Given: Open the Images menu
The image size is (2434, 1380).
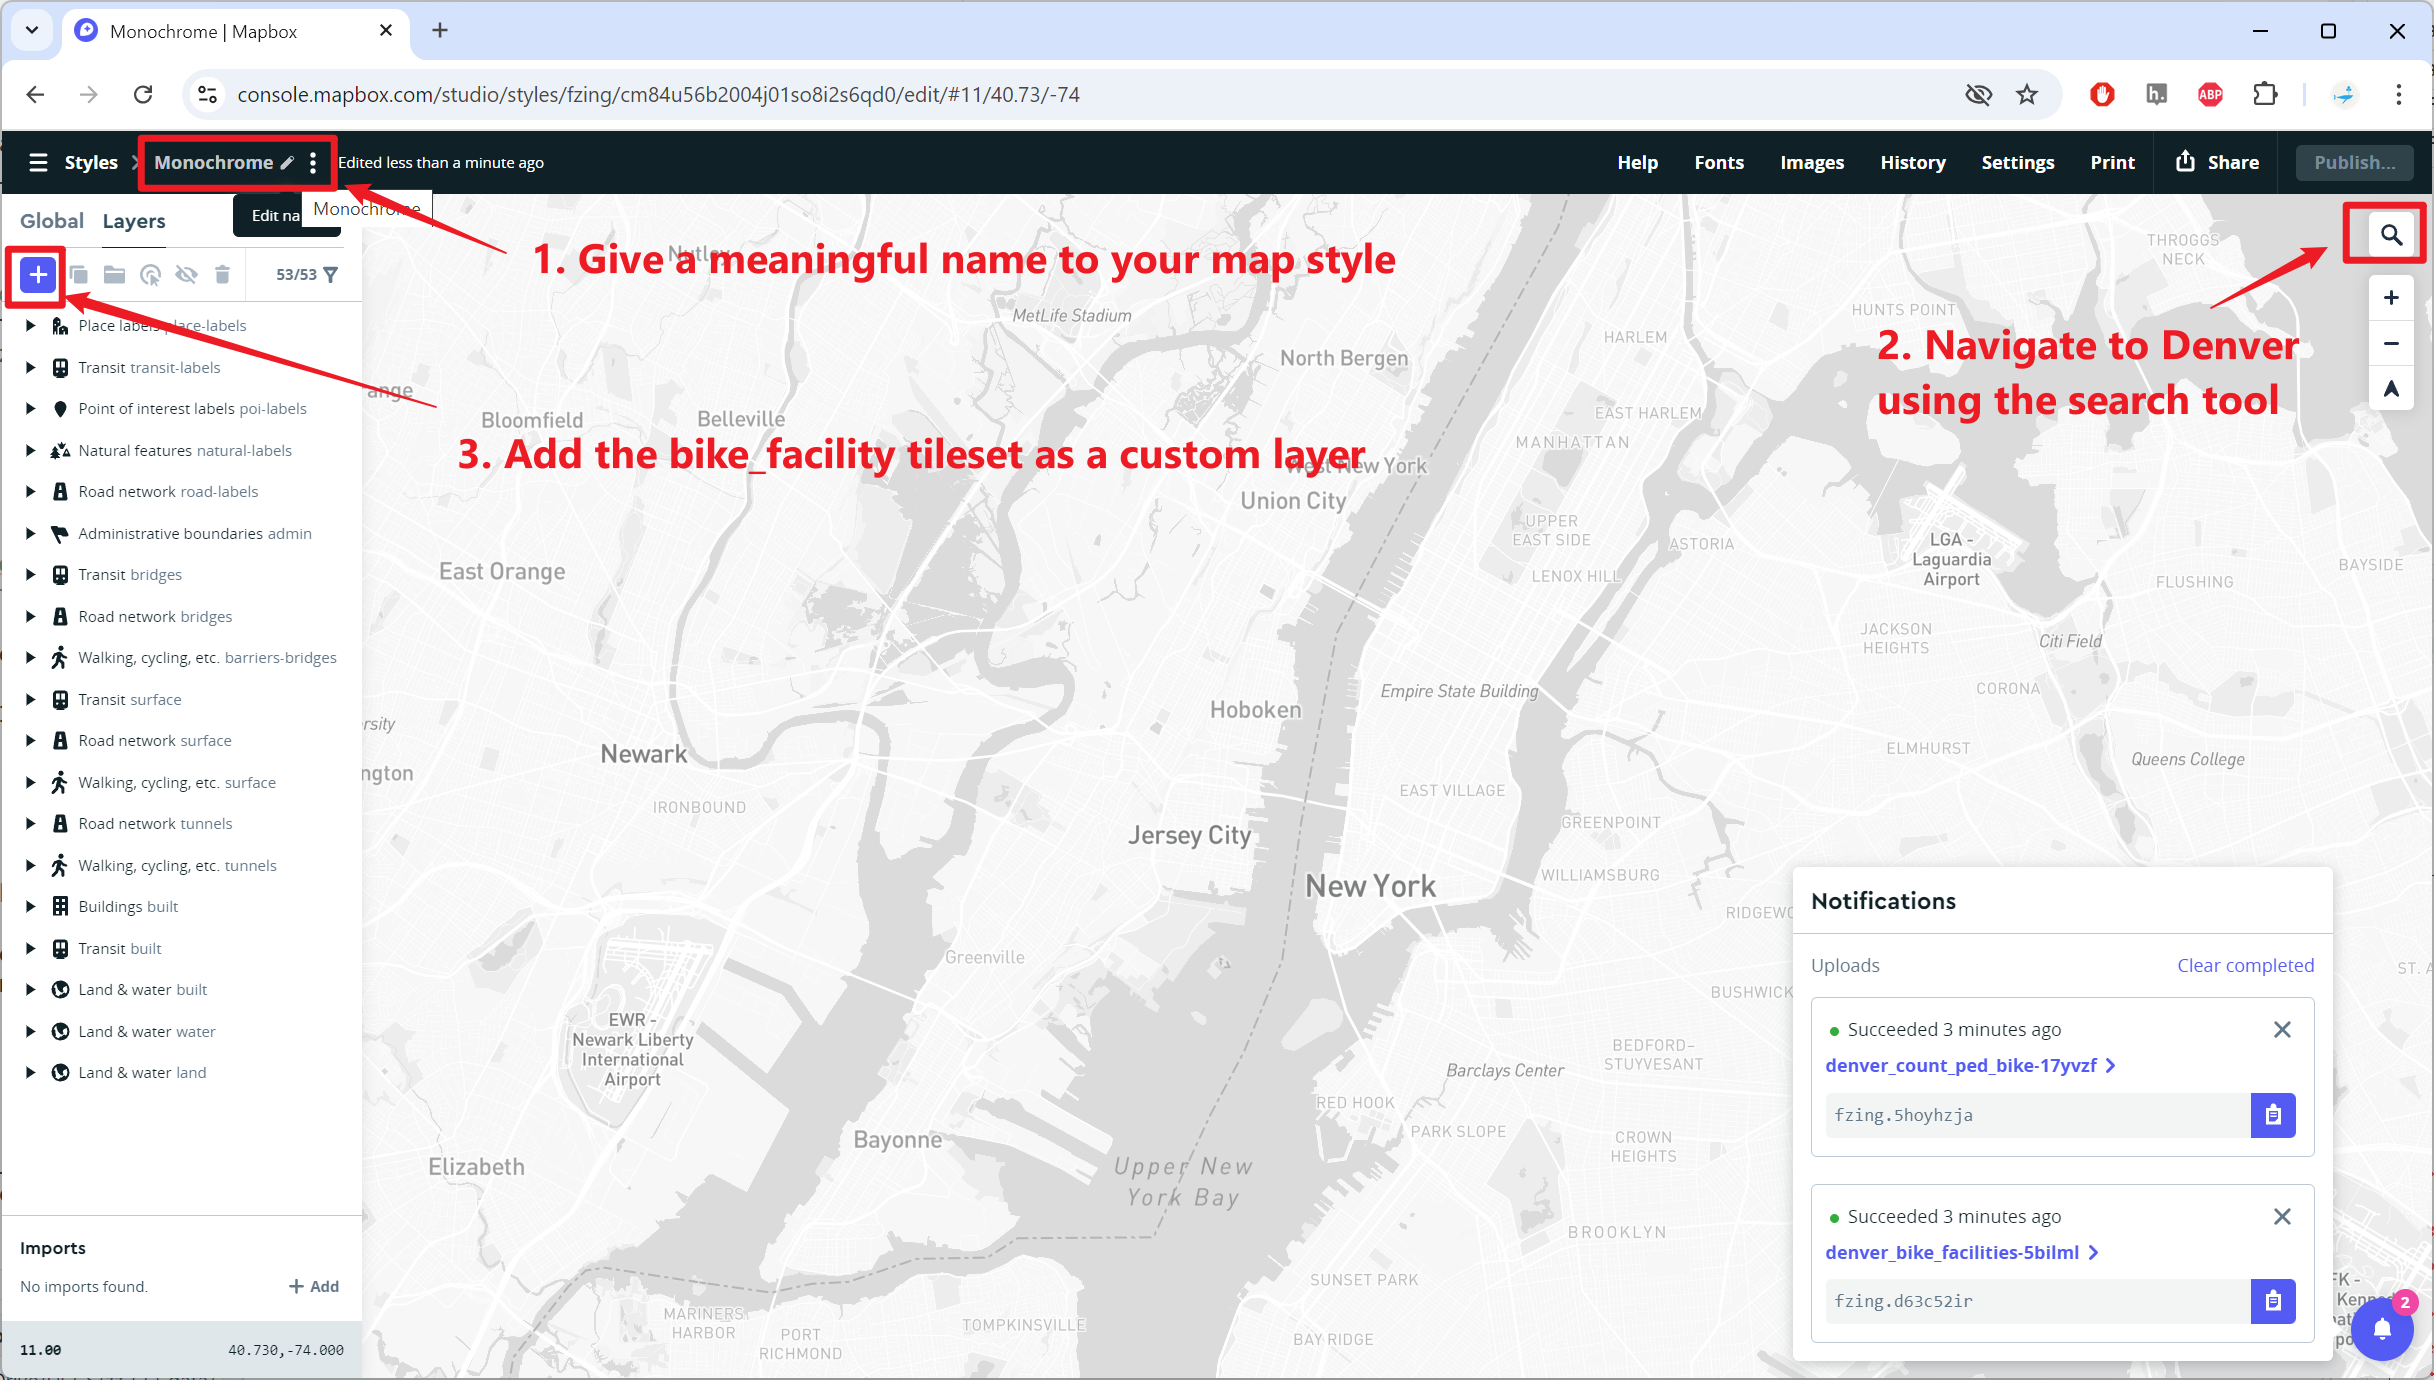Looking at the screenshot, I should (1811, 162).
